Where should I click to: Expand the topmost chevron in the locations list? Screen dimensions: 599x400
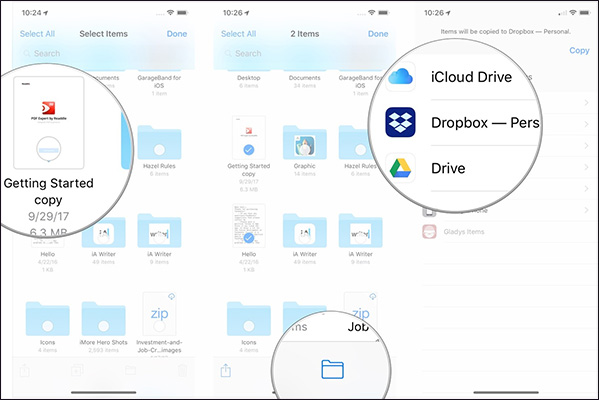pyautogui.click(x=586, y=102)
